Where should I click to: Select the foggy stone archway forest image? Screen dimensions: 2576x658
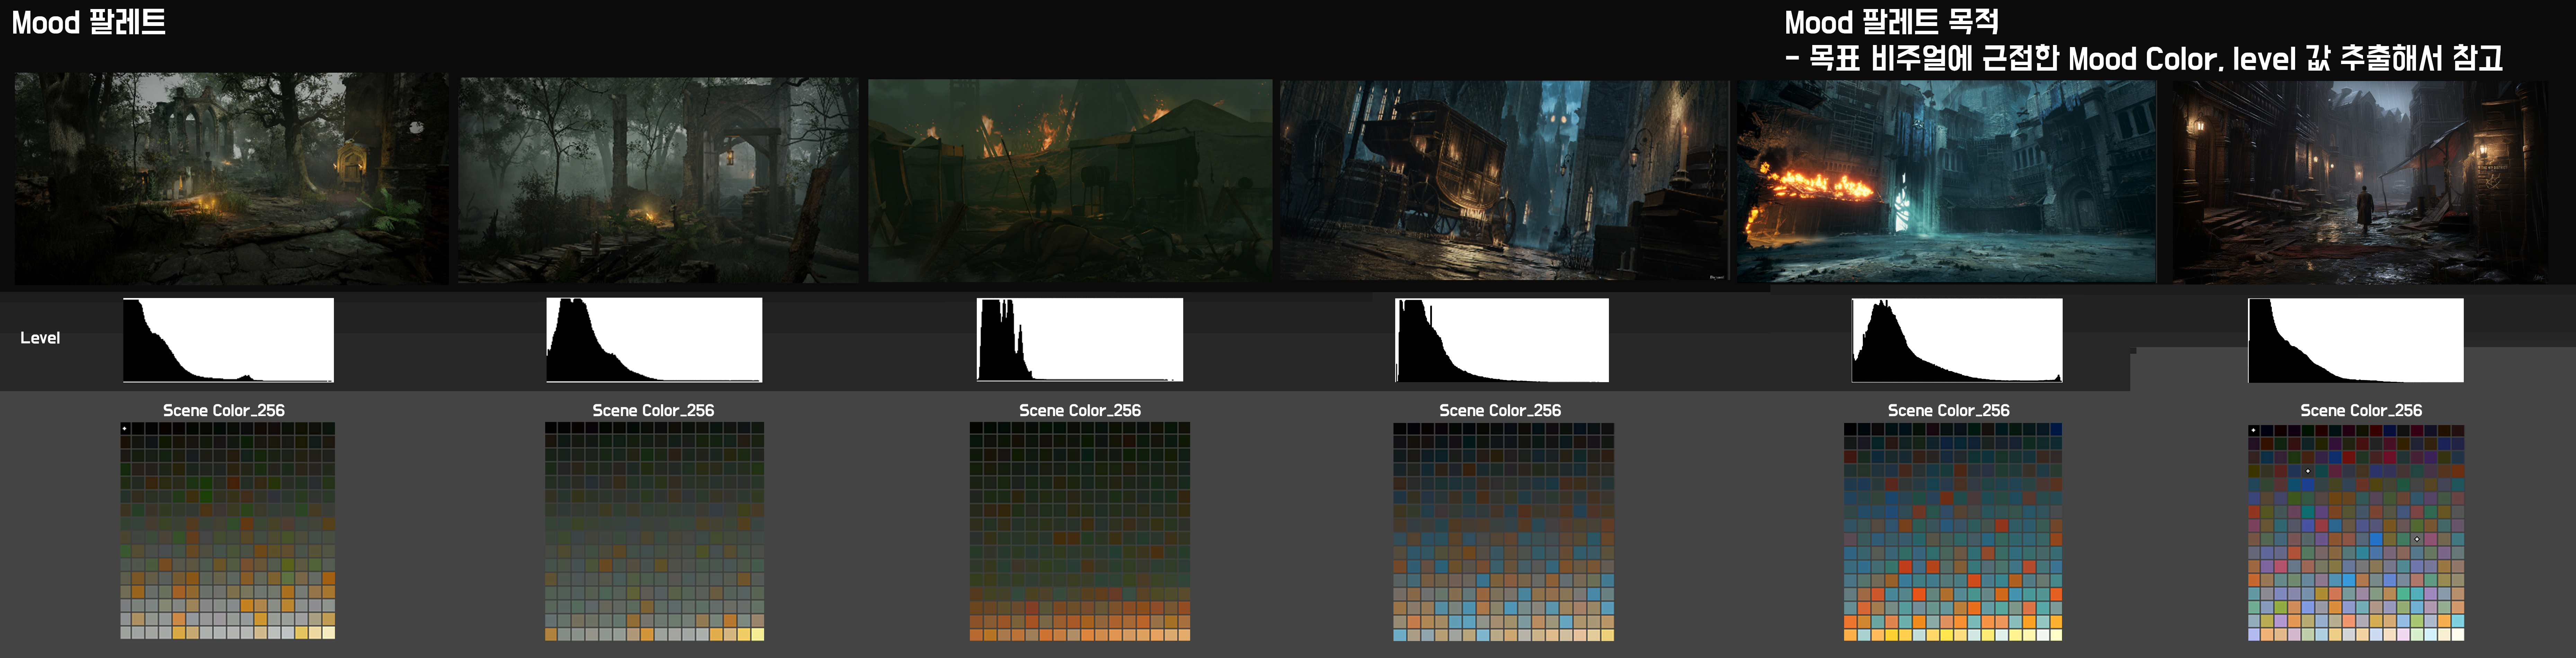658,180
